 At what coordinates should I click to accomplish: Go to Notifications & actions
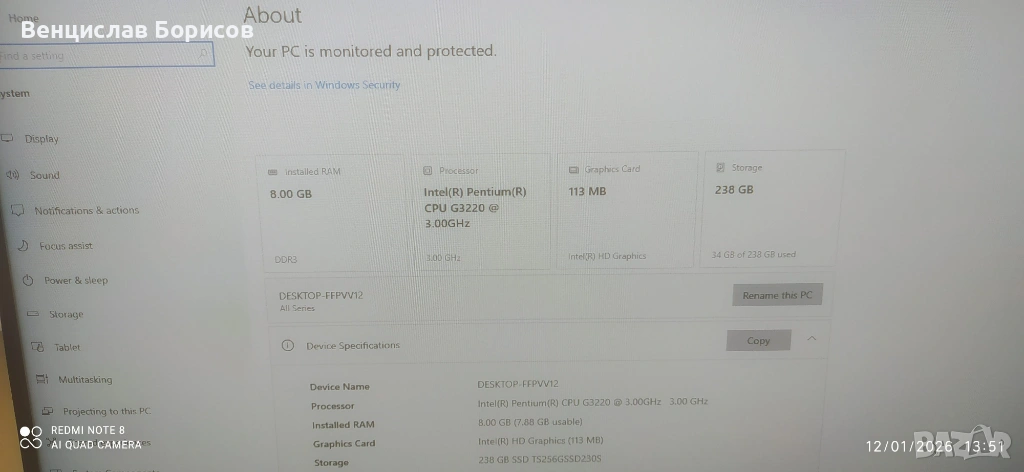(x=87, y=210)
